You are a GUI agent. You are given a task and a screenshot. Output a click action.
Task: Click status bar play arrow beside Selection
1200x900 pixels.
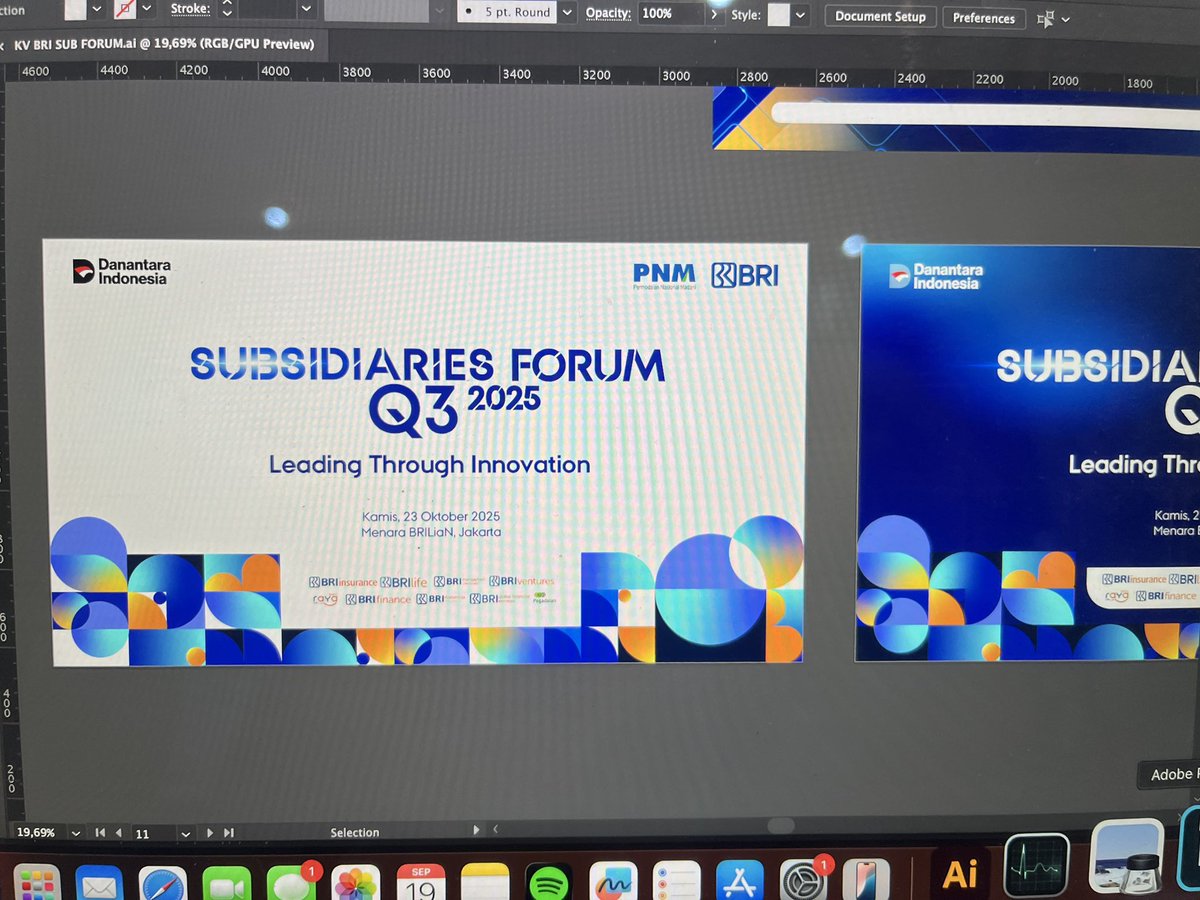[x=476, y=830]
